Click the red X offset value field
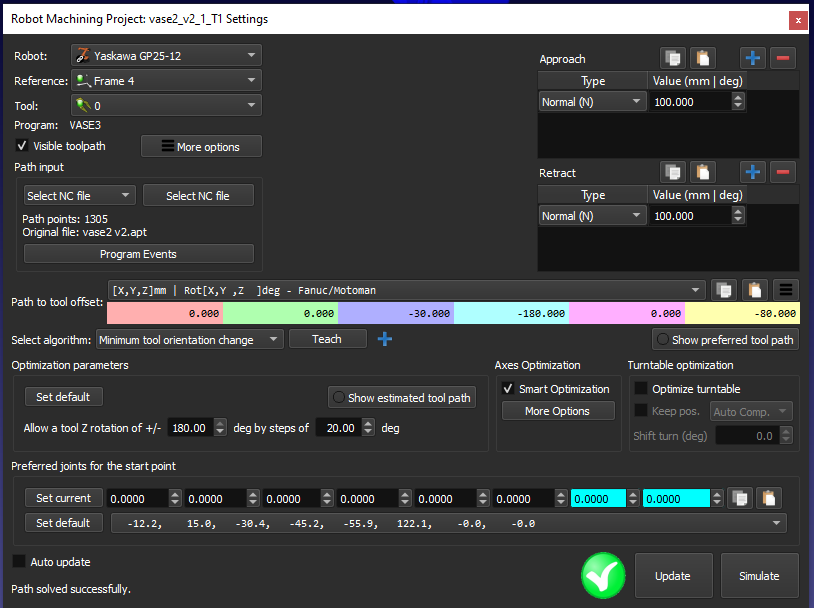814x608 pixels. tap(164, 313)
